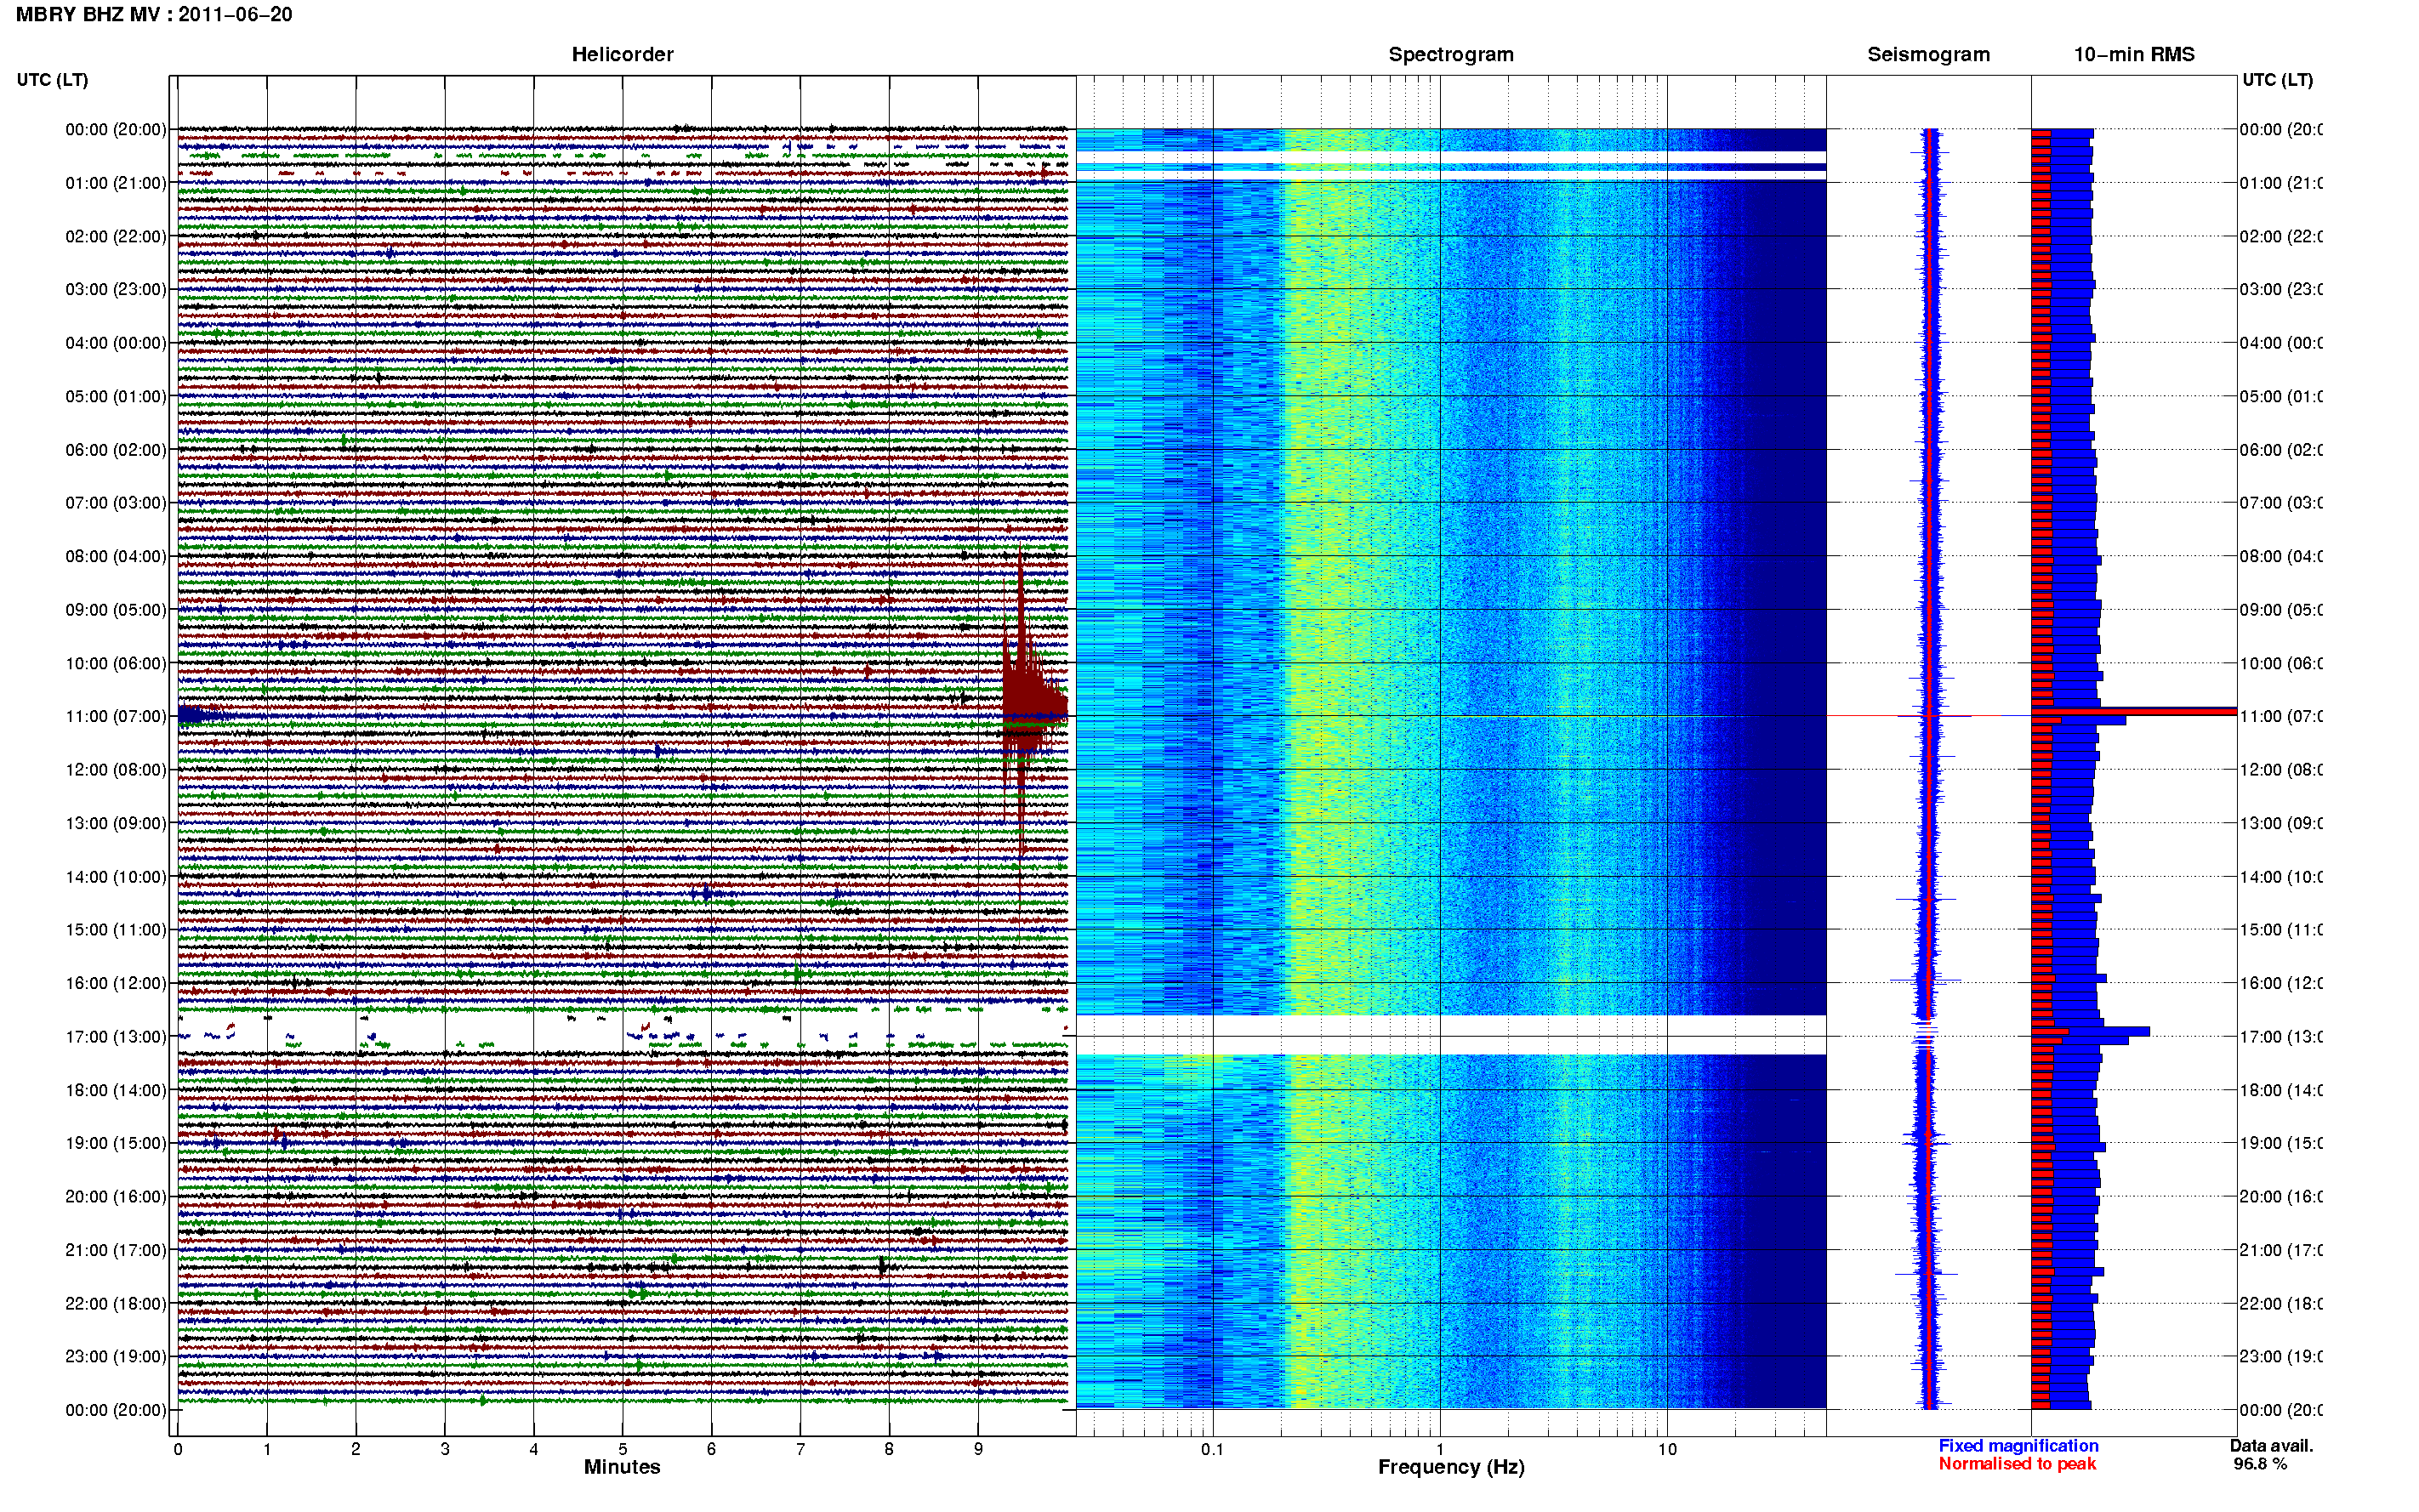Image resolution: width=2419 pixels, height=1512 pixels.
Task: Click the '10-min RMS' panel heading
Action: coord(2134,54)
